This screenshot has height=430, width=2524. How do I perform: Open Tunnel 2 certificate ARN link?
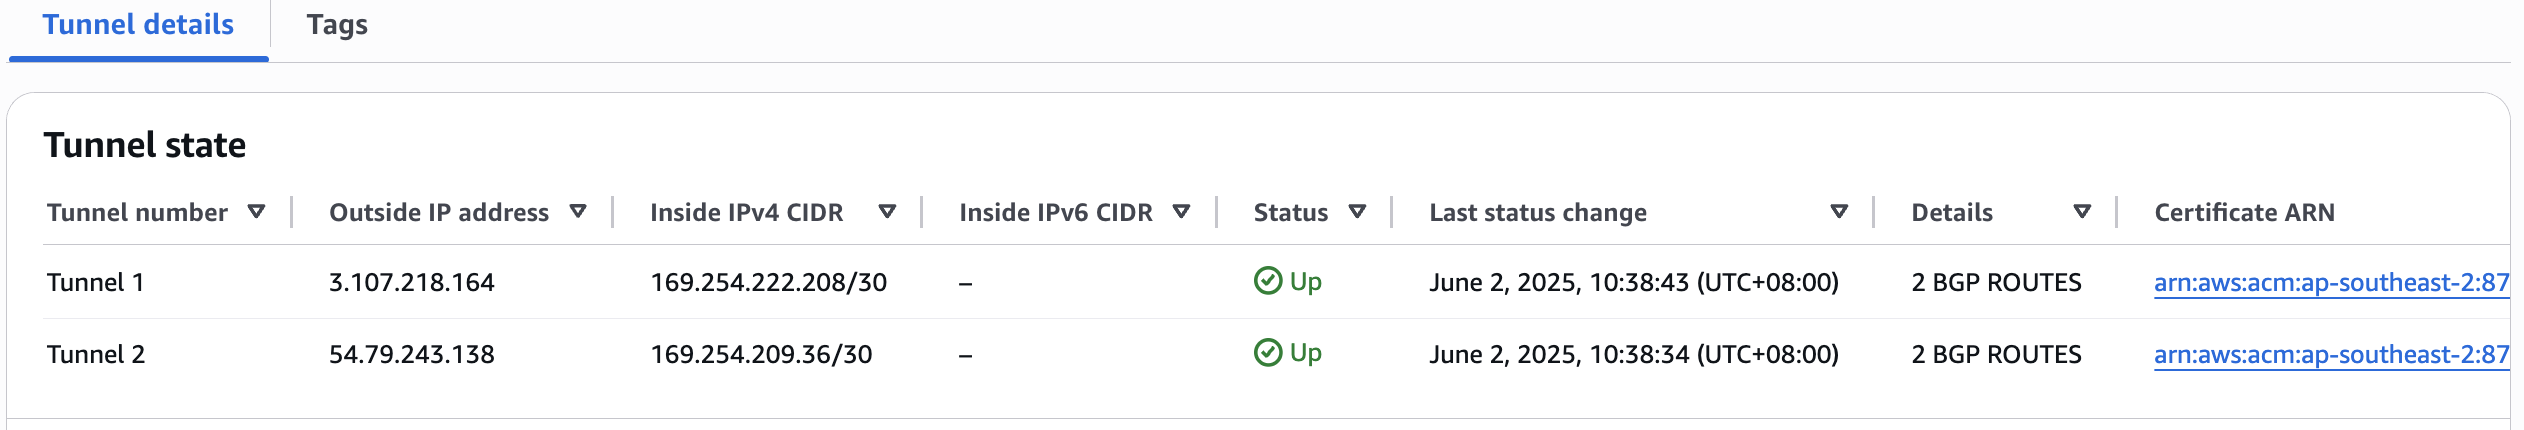(2330, 355)
